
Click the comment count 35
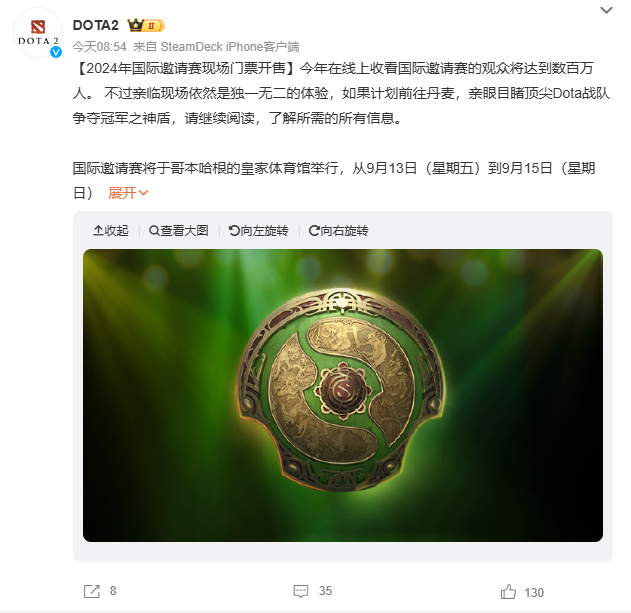325,591
